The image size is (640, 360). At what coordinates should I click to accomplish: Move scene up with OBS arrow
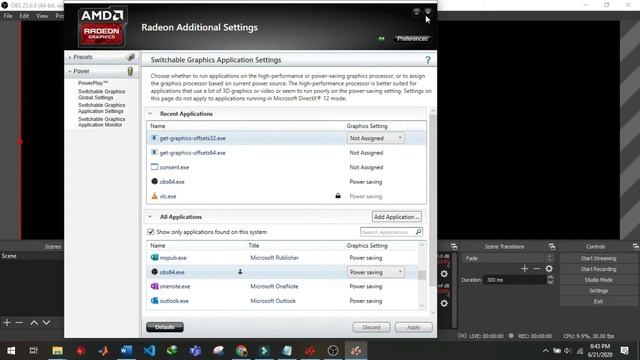pyautogui.click(x=34, y=322)
